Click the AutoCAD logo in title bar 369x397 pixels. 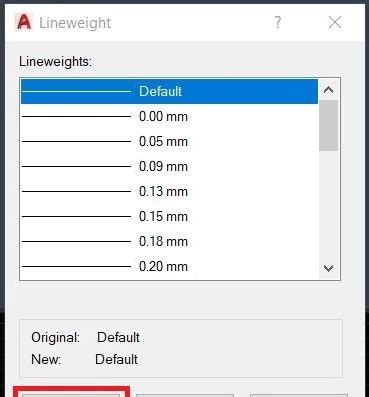(x=24, y=23)
